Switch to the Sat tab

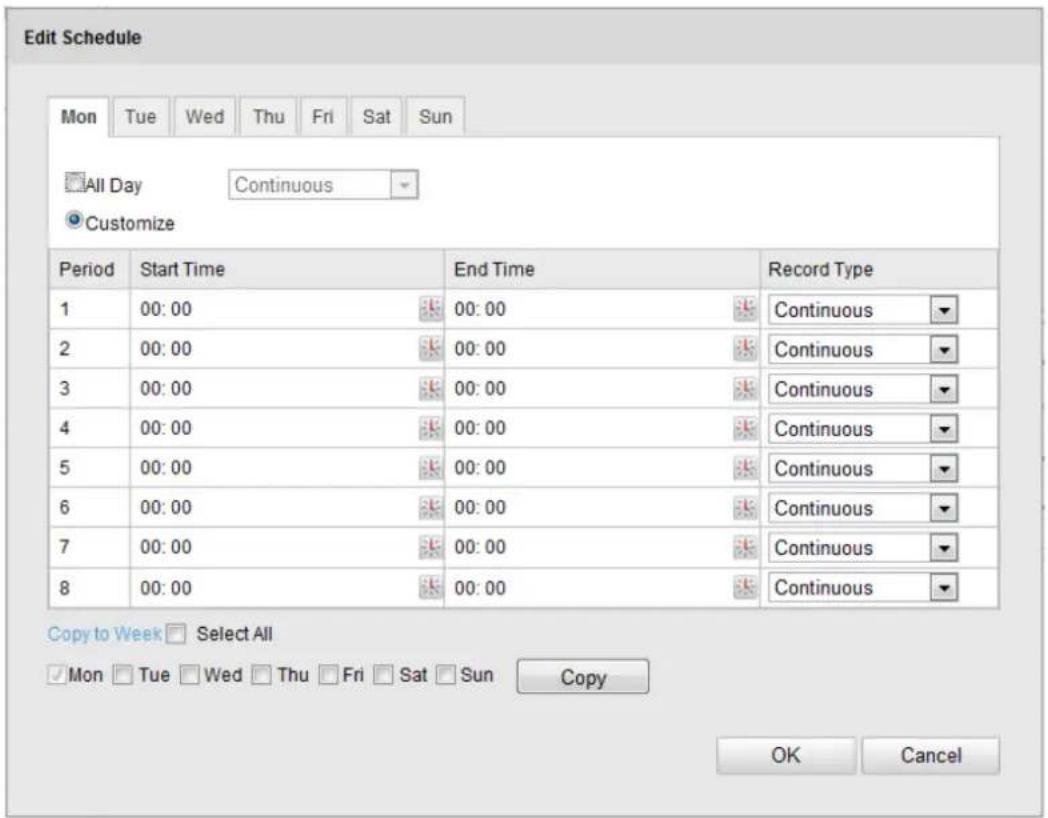pos(376,117)
